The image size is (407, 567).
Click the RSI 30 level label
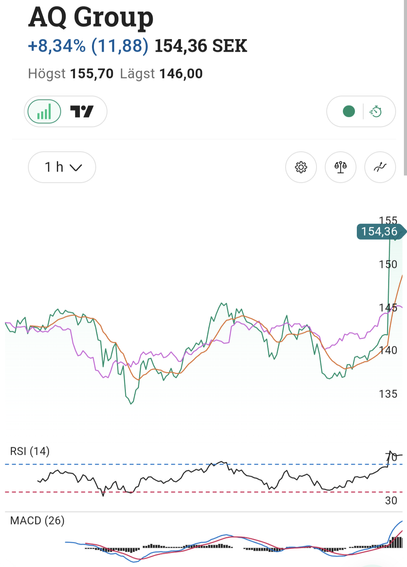391,500
